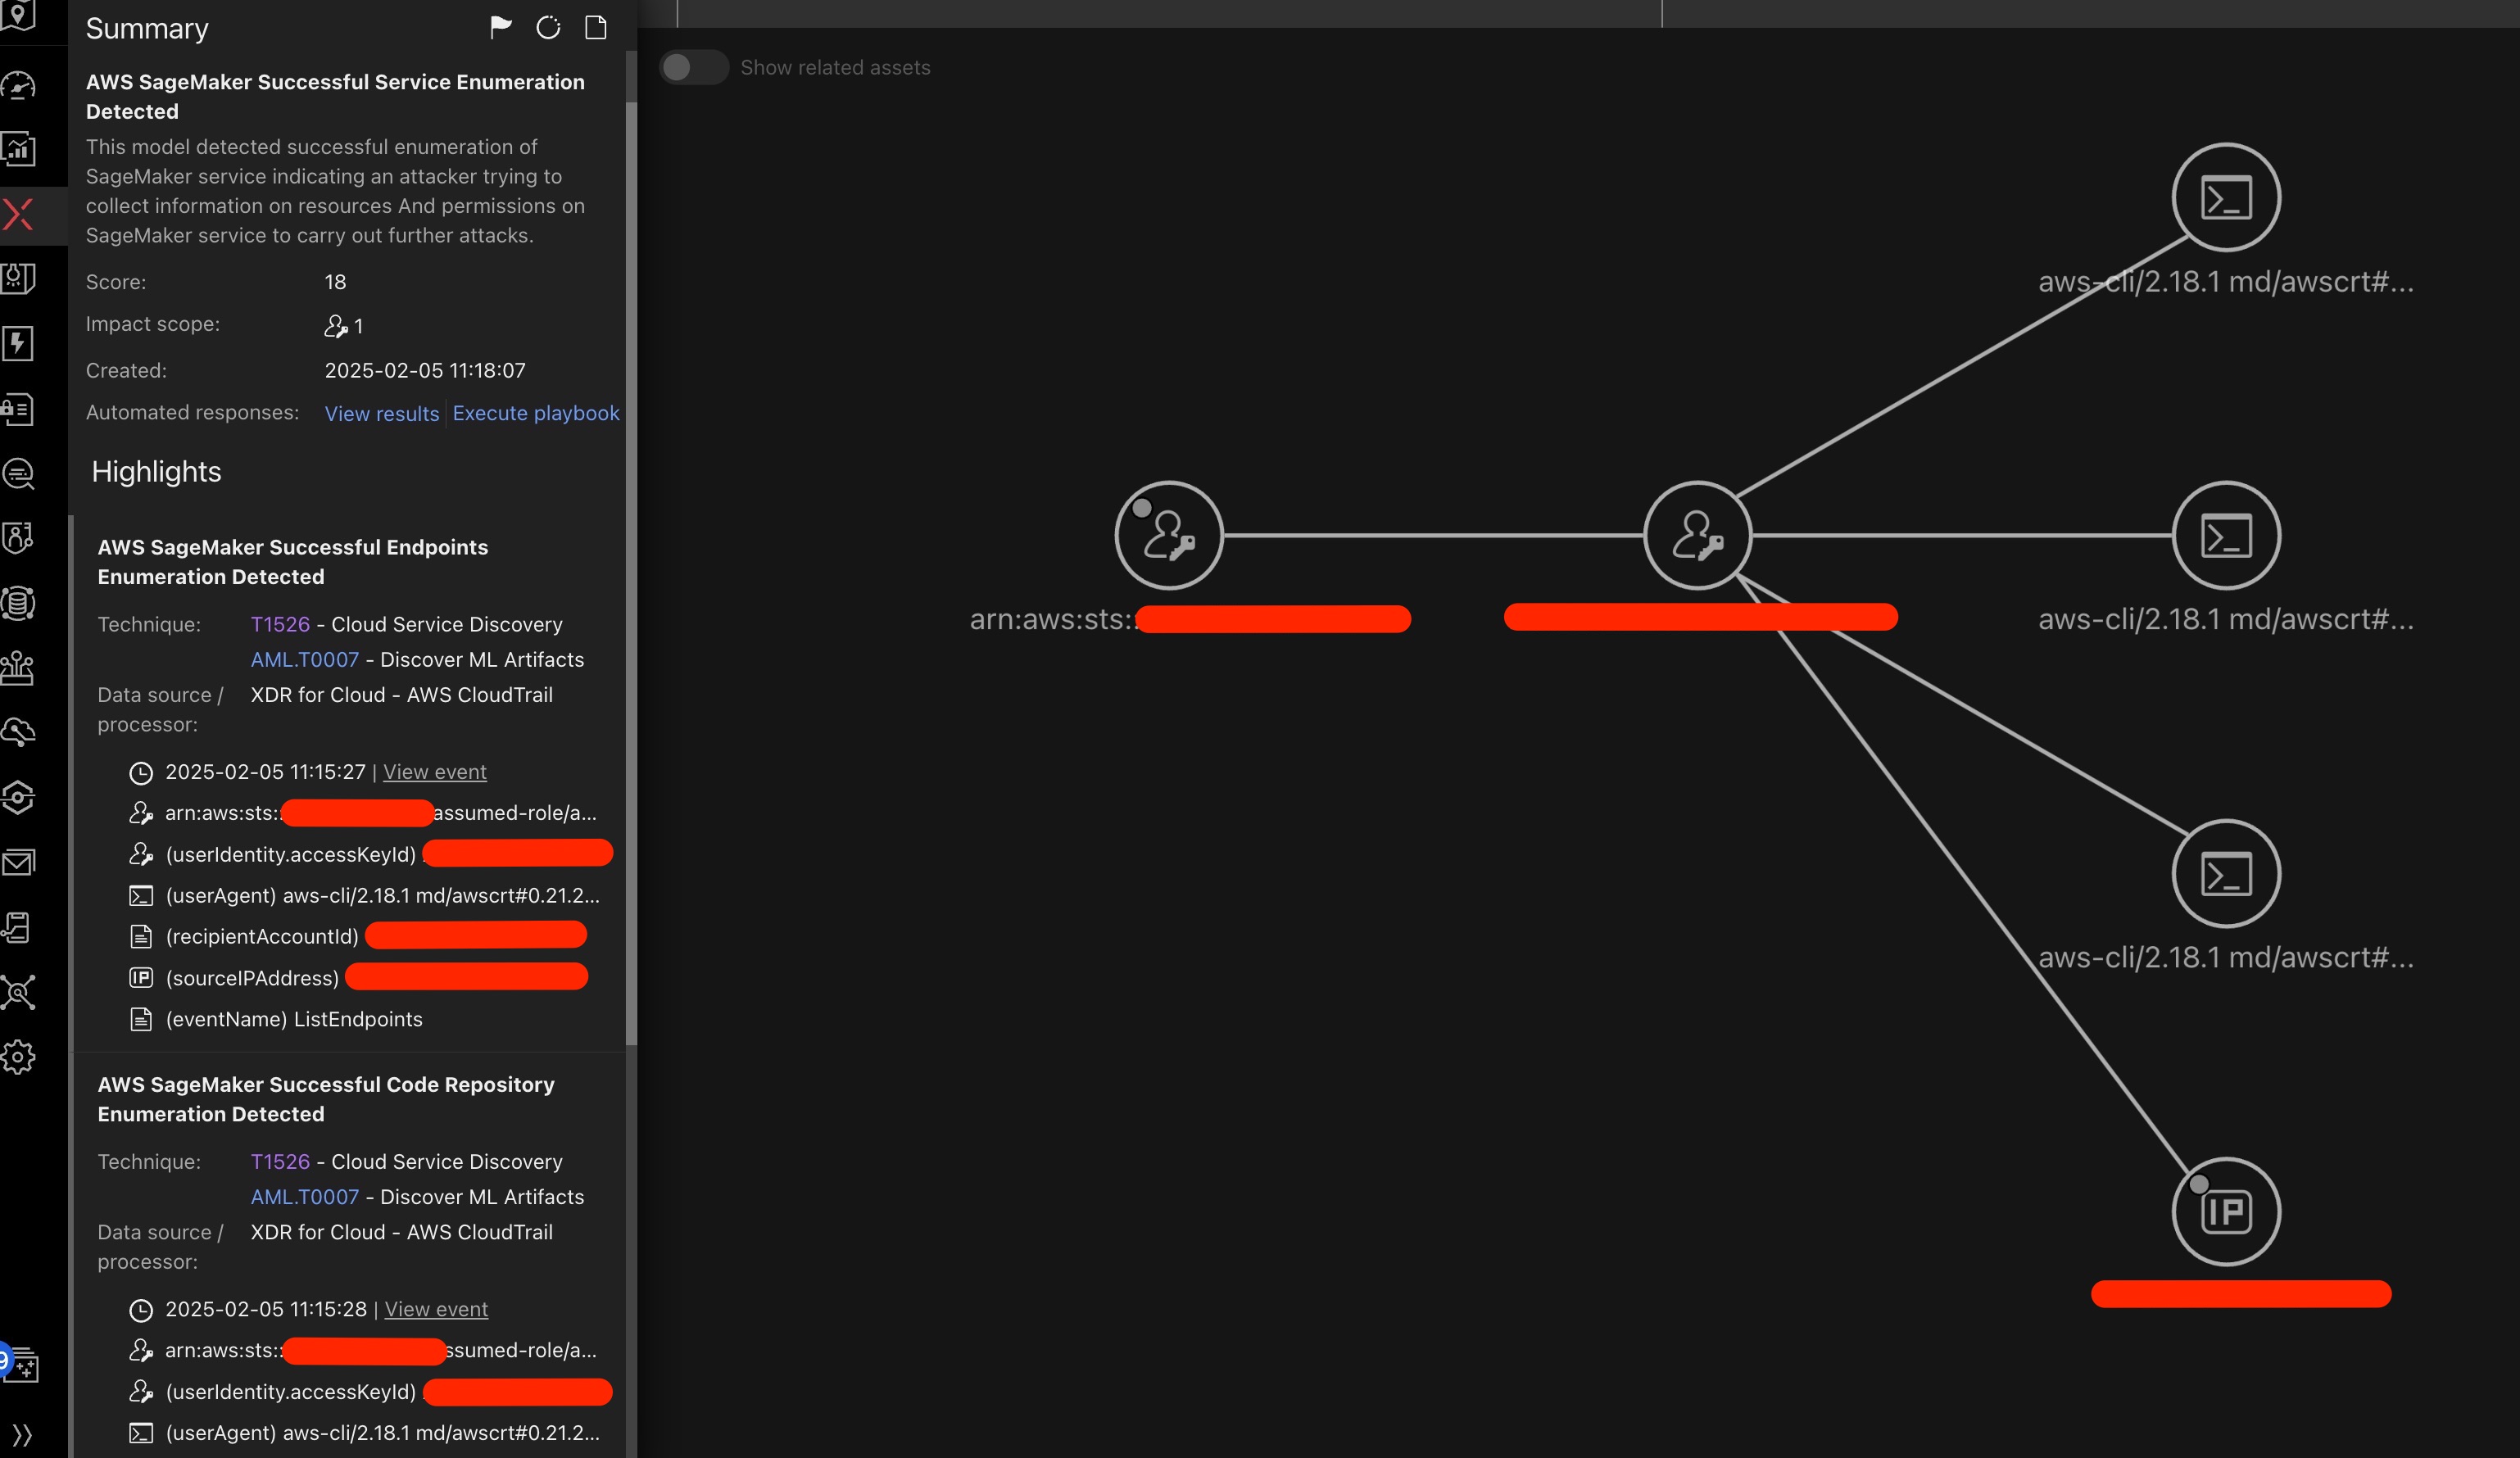
Task: Select the bottommost aws-cli terminal node
Action: click(x=2225, y=873)
